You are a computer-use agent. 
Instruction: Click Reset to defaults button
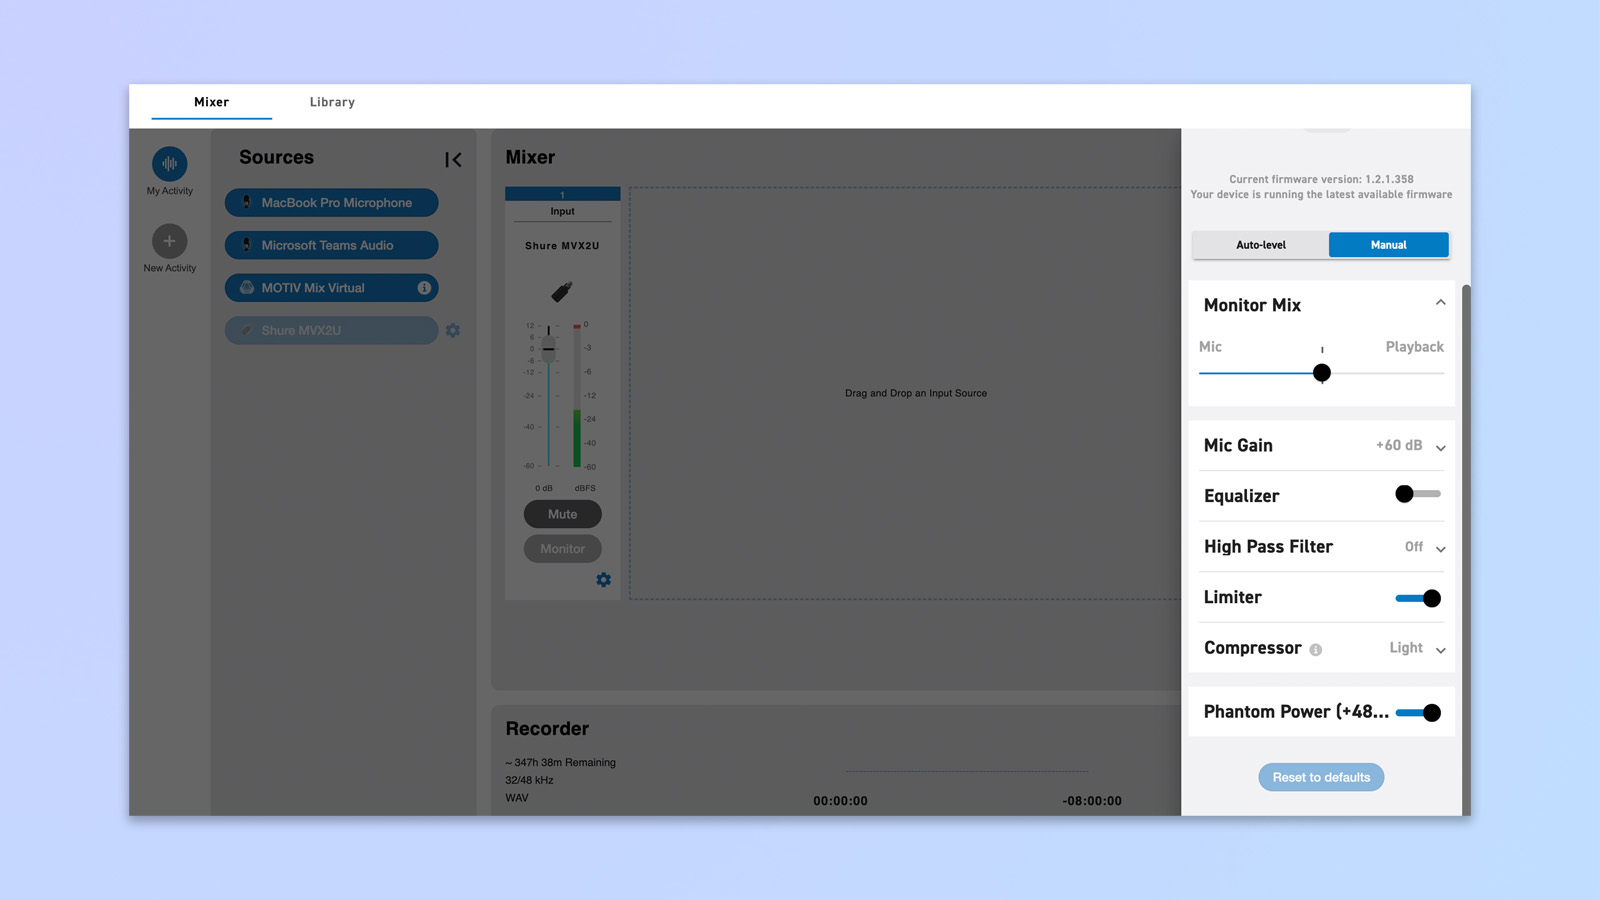pos(1321,777)
